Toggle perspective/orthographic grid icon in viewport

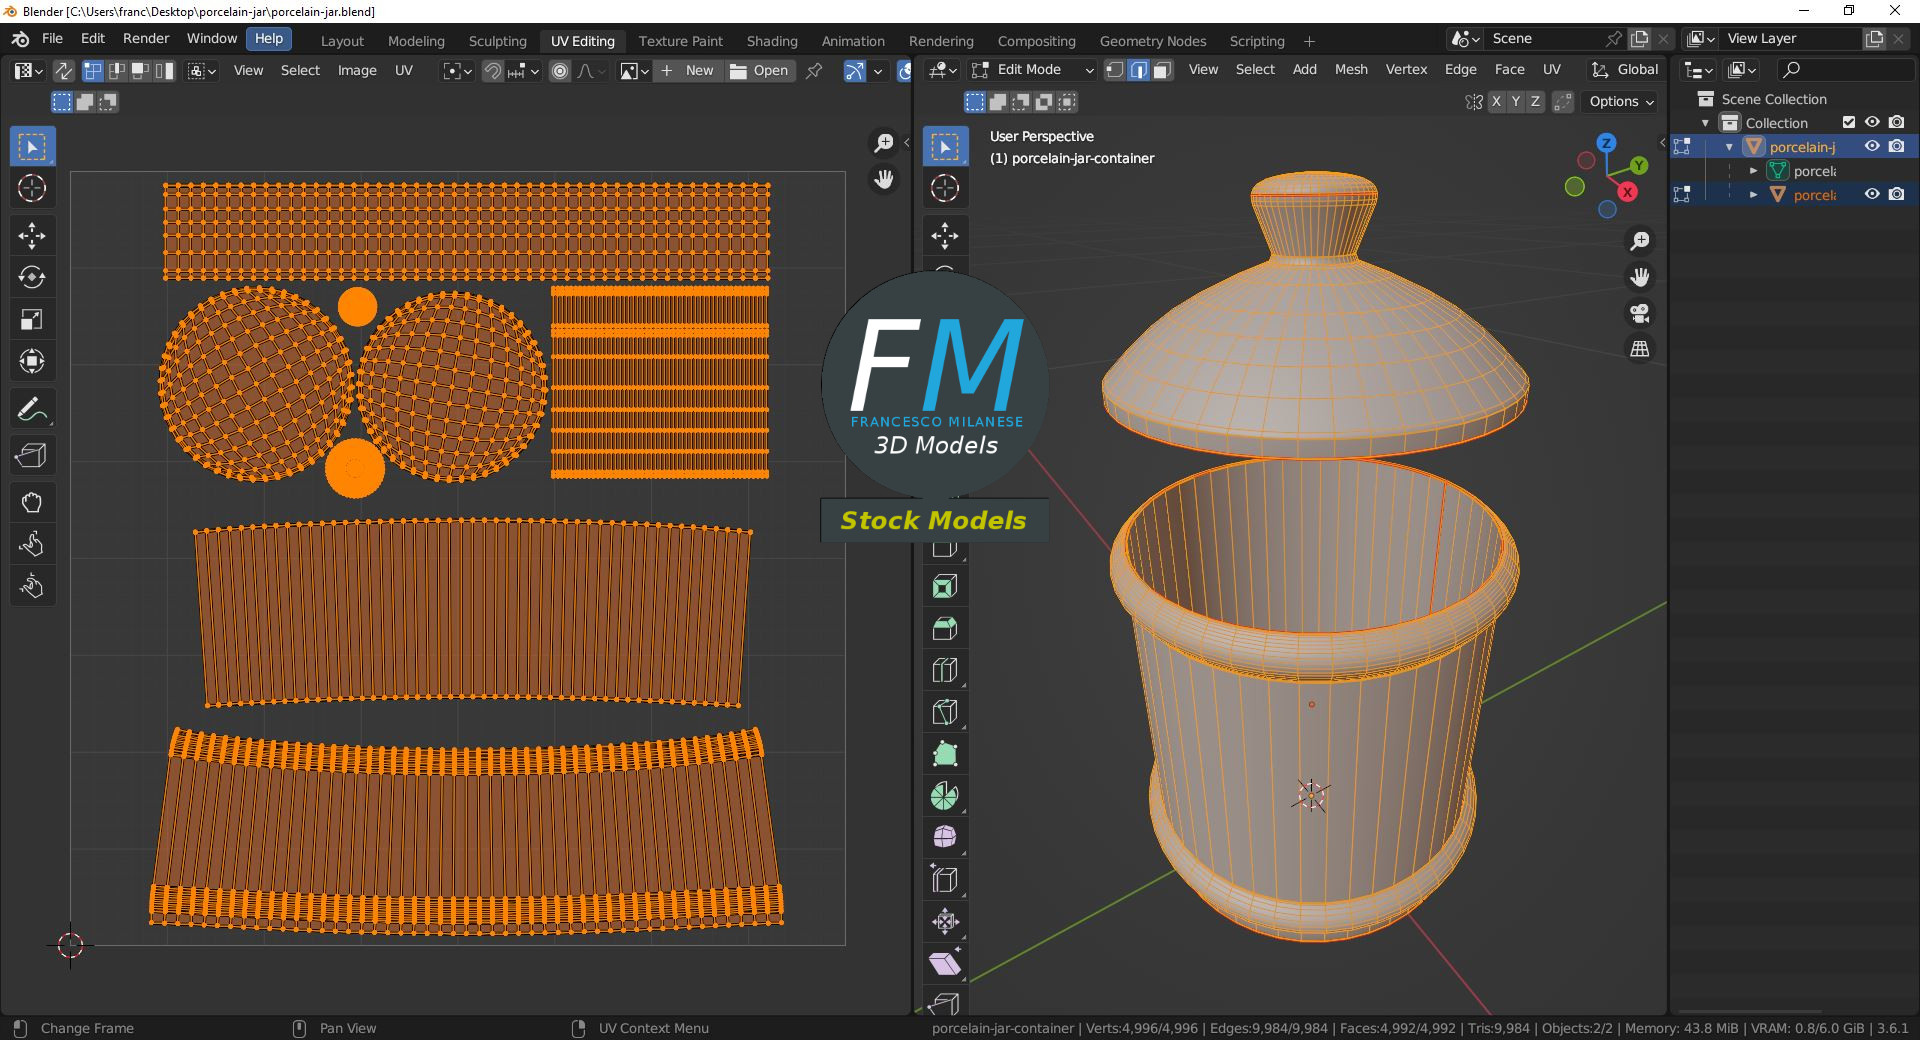(1640, 349)
